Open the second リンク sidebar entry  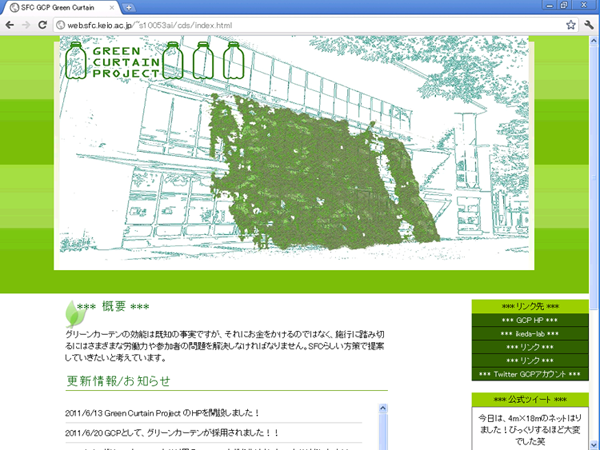click(x=530, y=360)
